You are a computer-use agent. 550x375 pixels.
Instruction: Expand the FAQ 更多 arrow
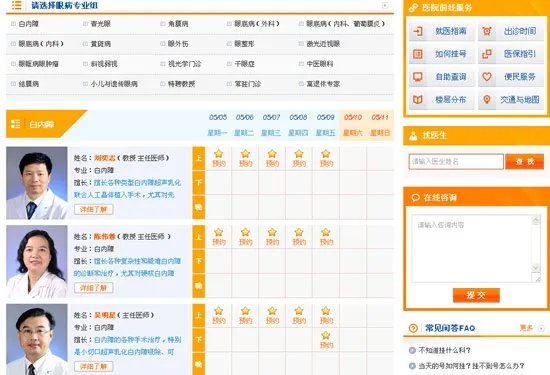click(x=541, y=328)
